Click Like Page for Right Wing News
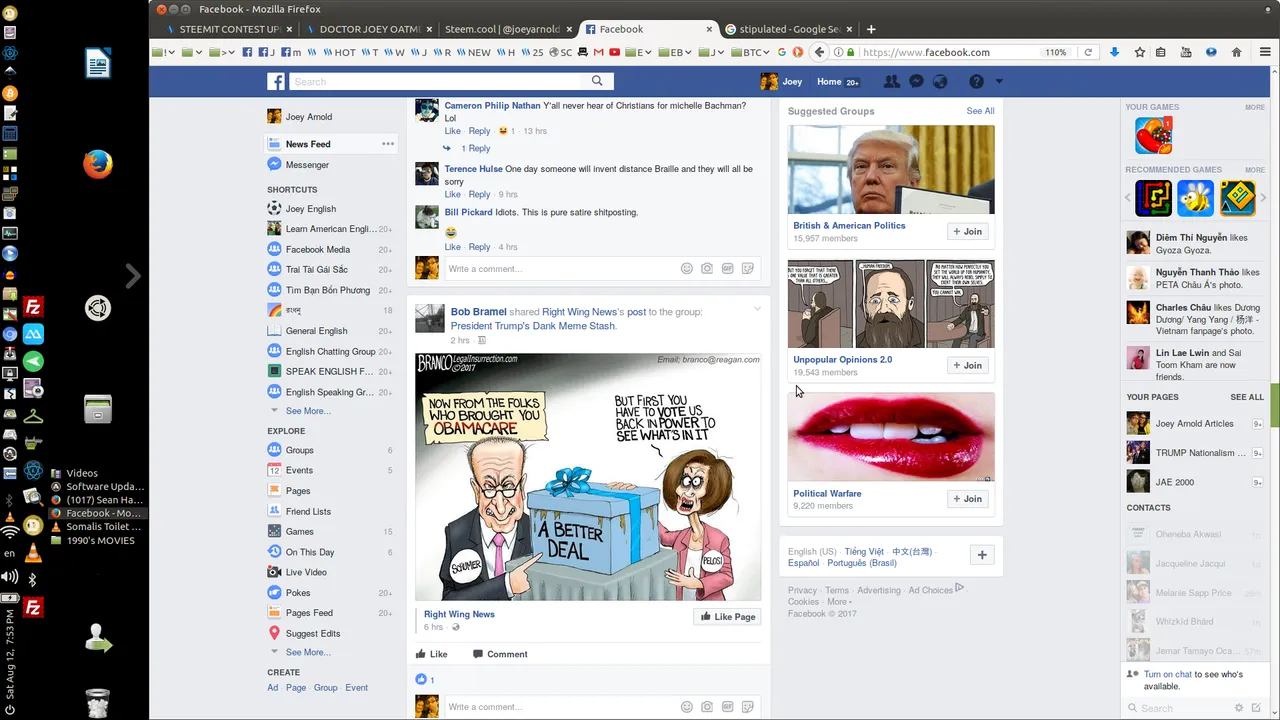The image size is (1280, 720). pyautogui.click(x=727, y=617)
